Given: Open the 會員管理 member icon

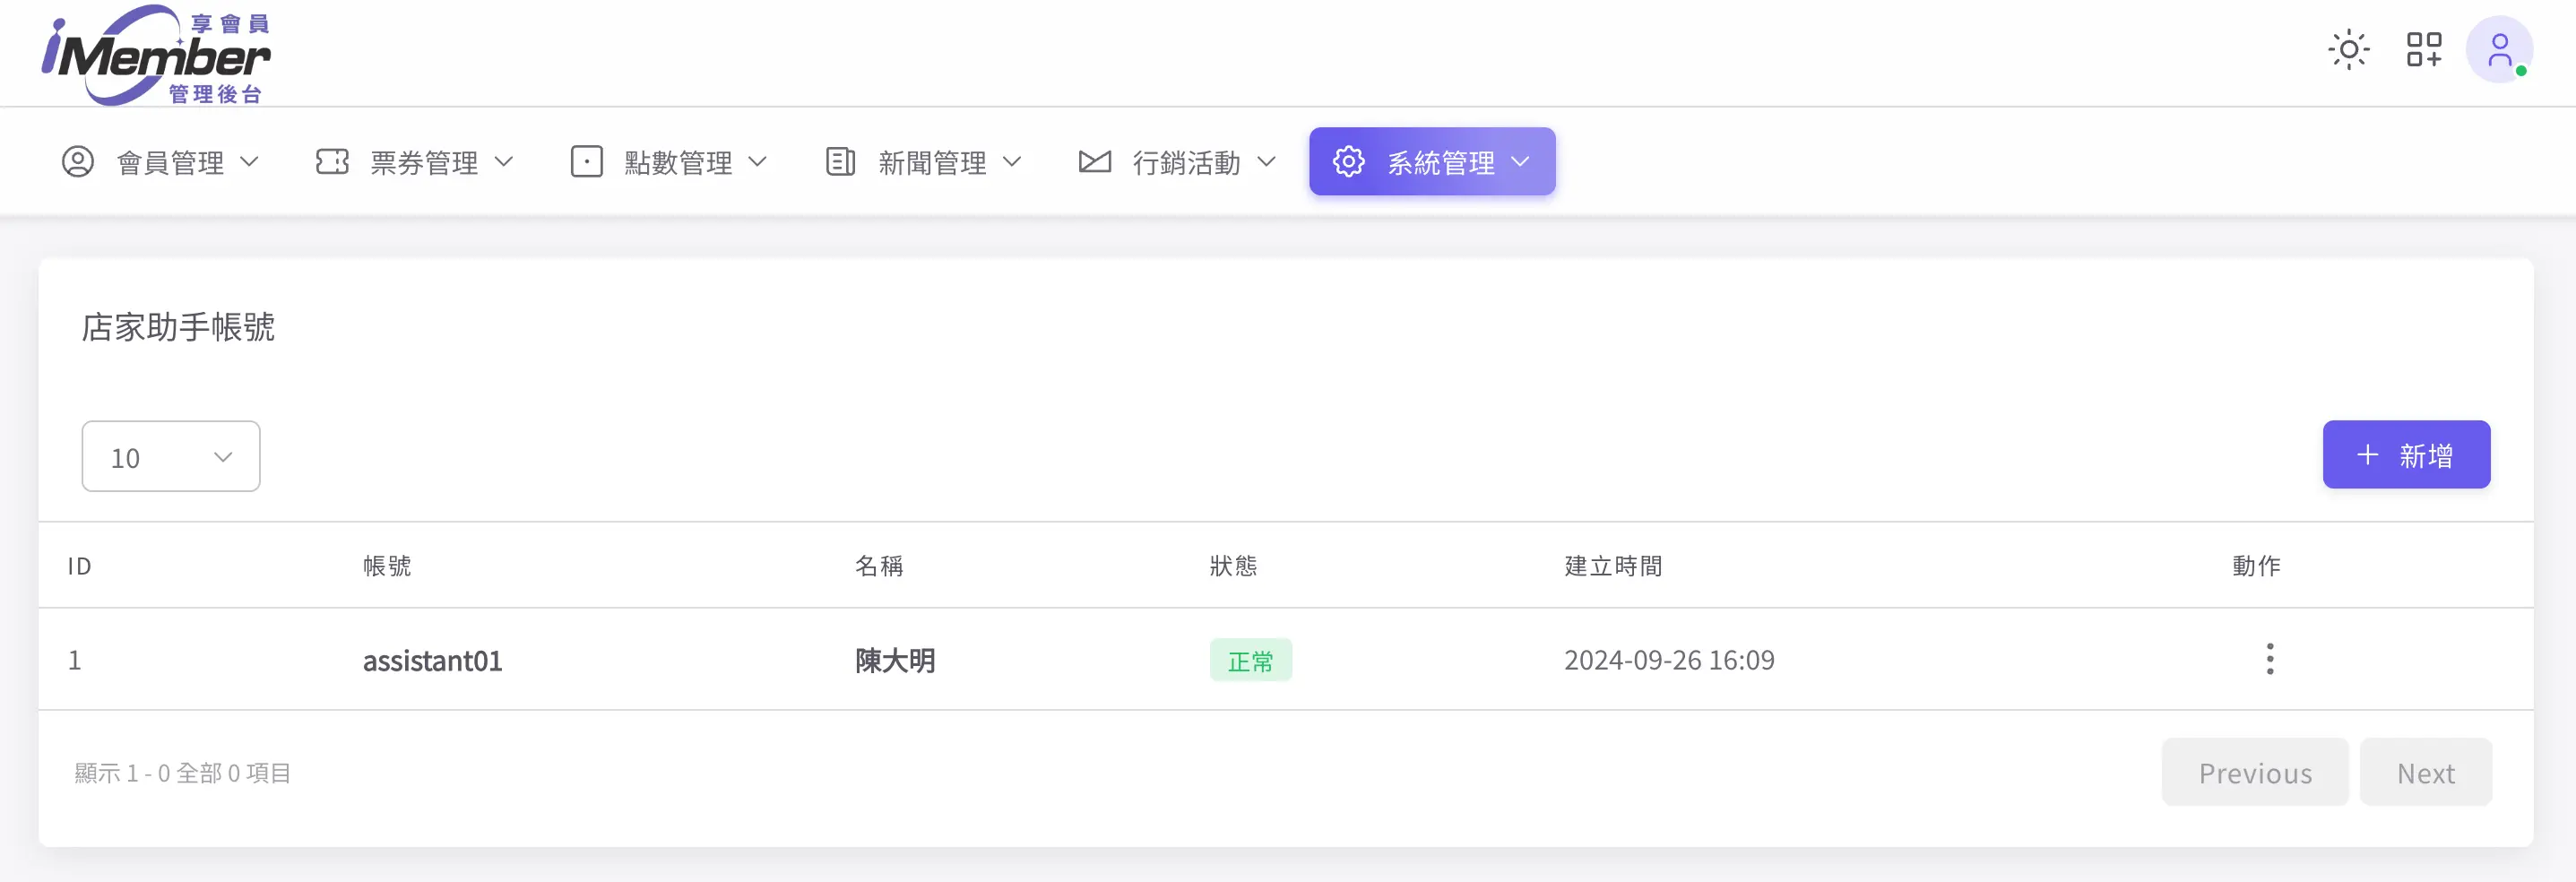Looking at the screenshot, I should (78, 161).
